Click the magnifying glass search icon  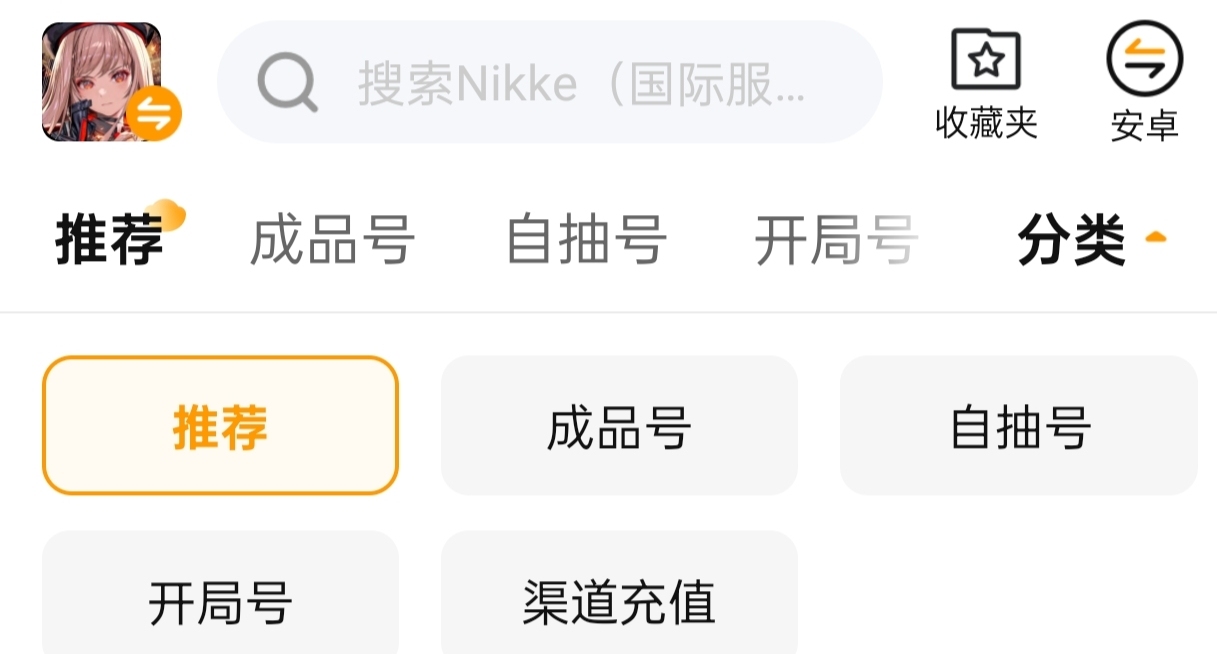pos(287,82)
